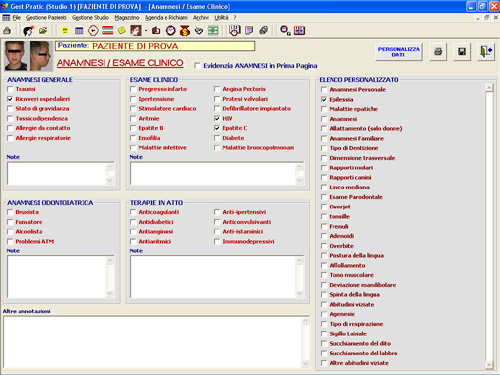Viewport: 500px width, 375px height.
Task: Open new patient icon with head silhouette
Action: point(28,31)
